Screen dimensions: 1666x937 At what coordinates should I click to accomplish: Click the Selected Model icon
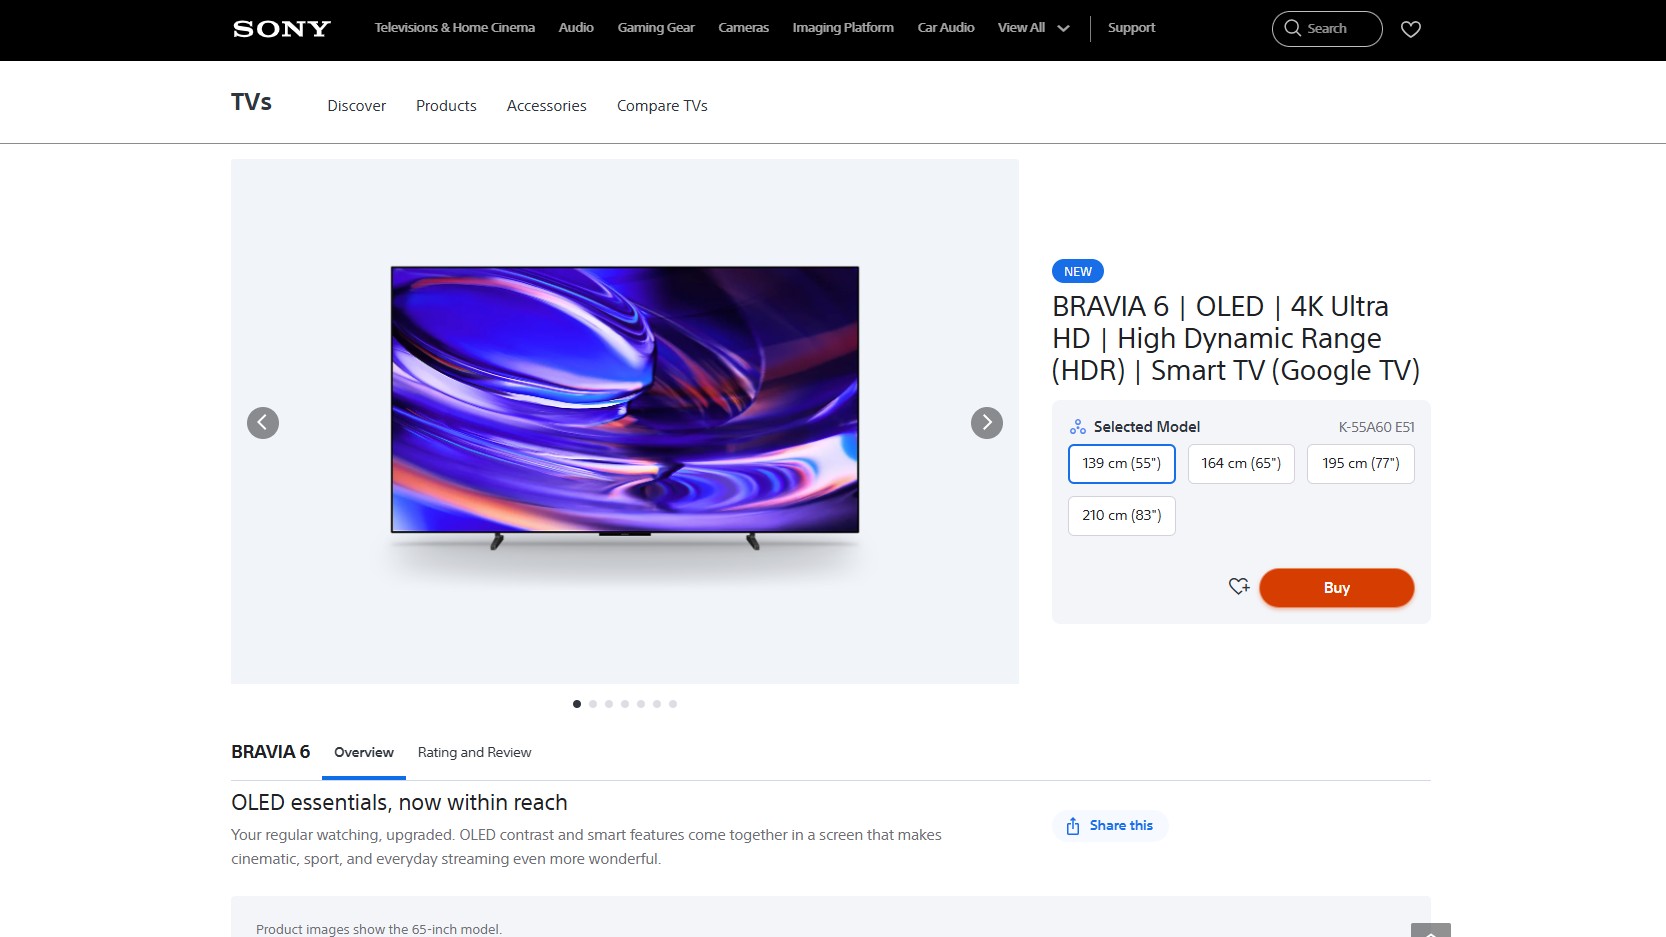[1078, 427]
